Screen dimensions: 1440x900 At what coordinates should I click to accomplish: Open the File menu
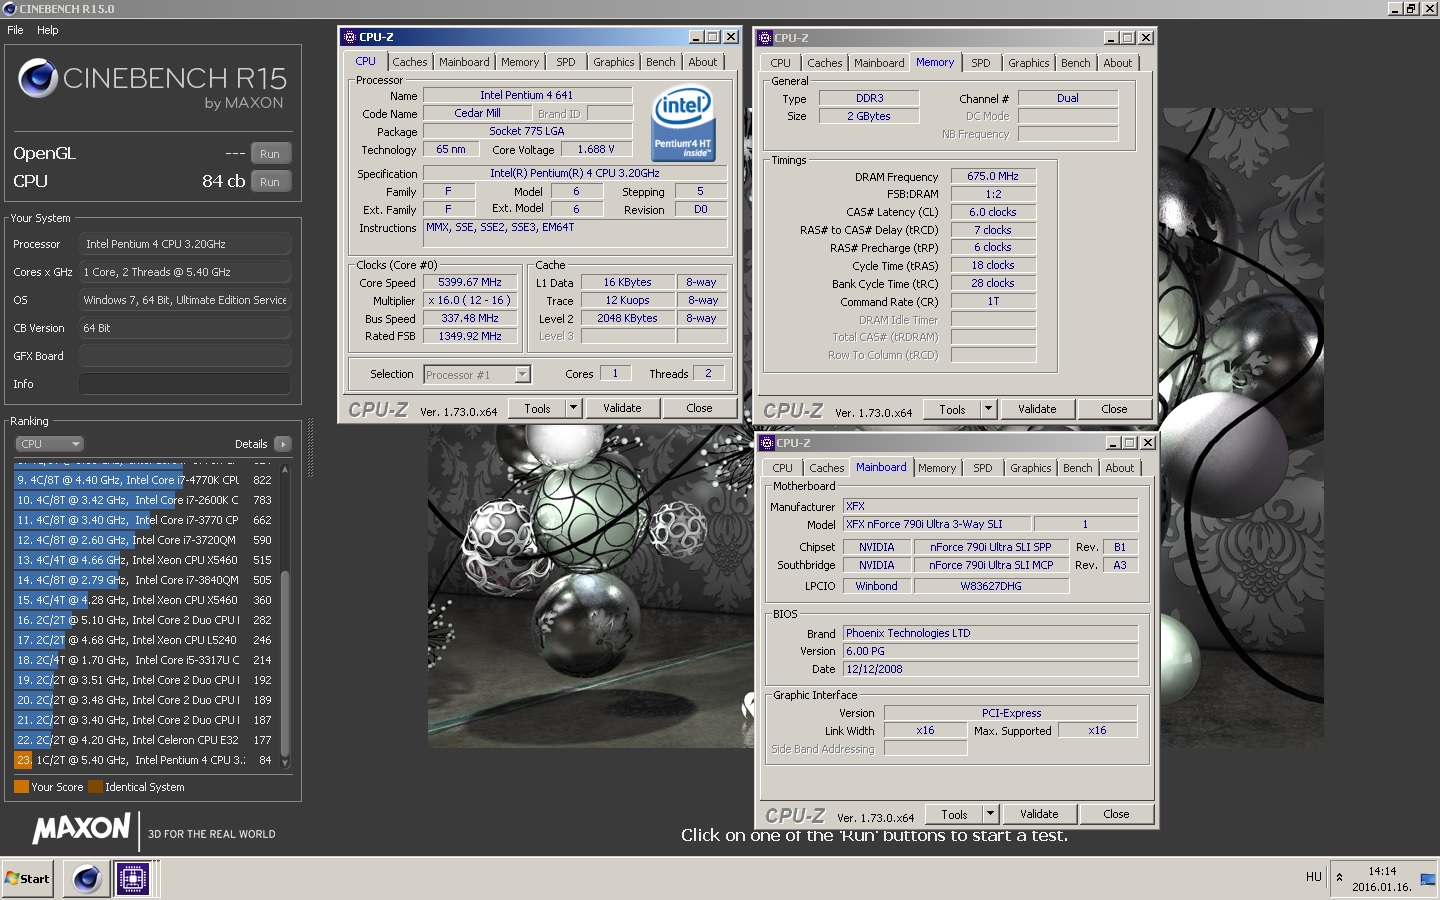[x=15, y=30]
